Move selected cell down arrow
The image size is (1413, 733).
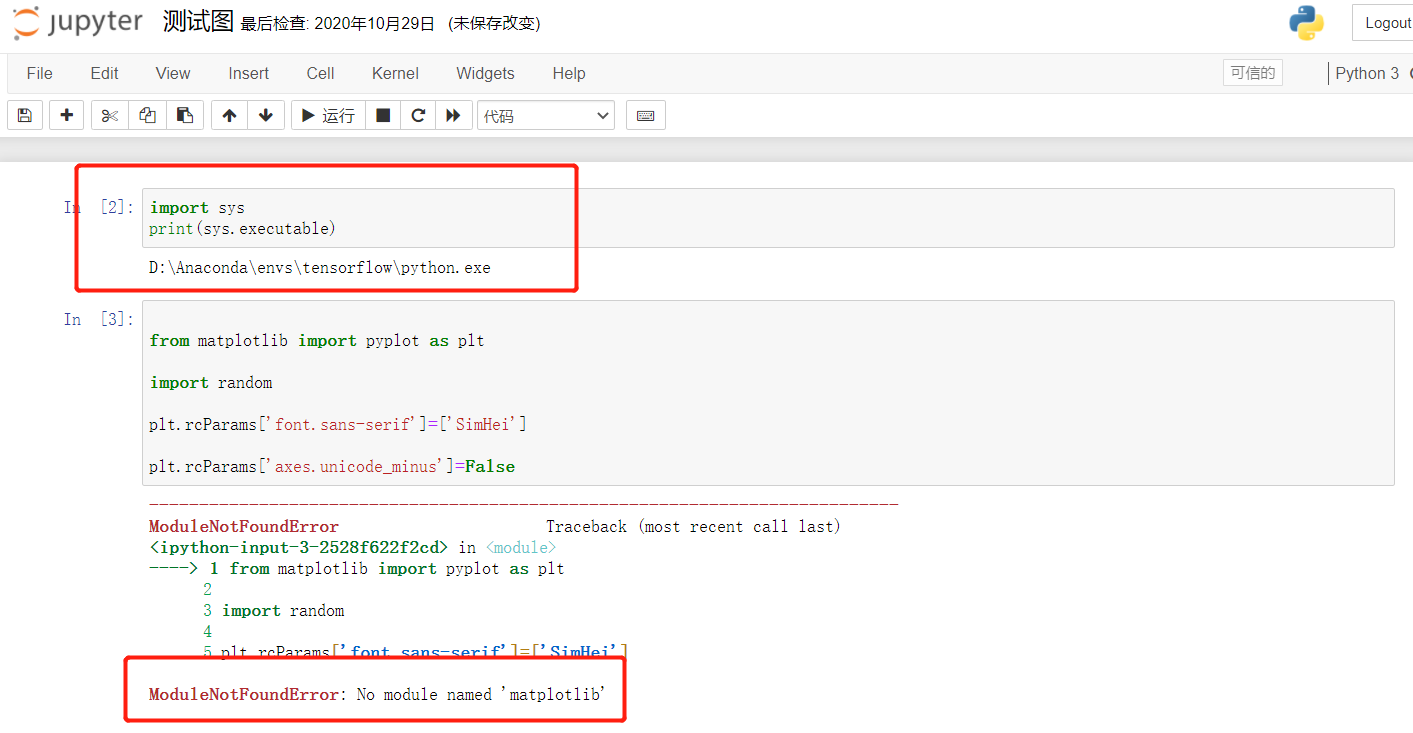266,115
